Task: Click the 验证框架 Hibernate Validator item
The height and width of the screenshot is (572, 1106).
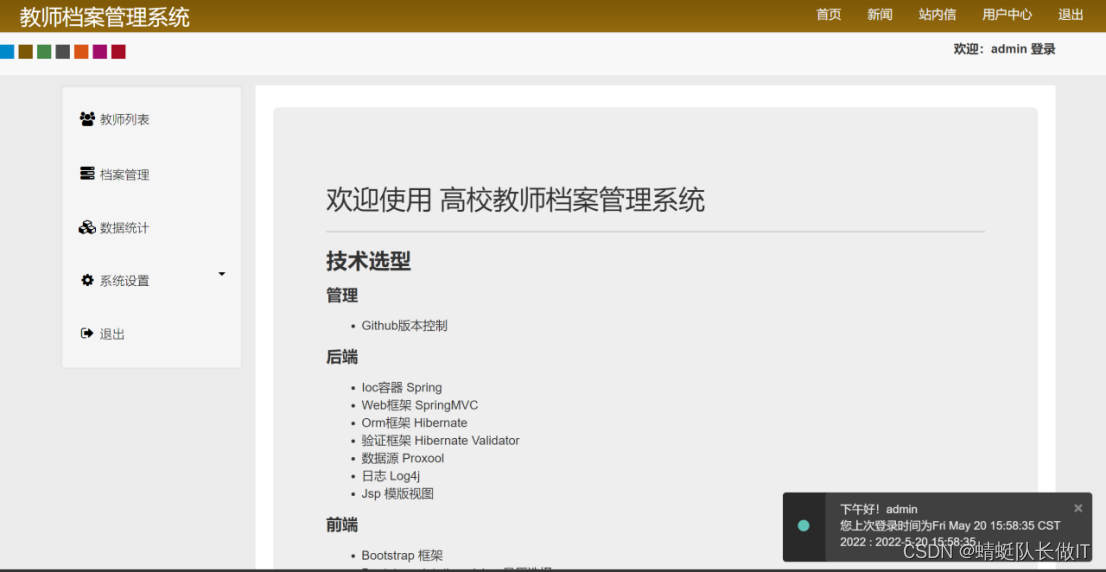Action: tap(441, 440)
